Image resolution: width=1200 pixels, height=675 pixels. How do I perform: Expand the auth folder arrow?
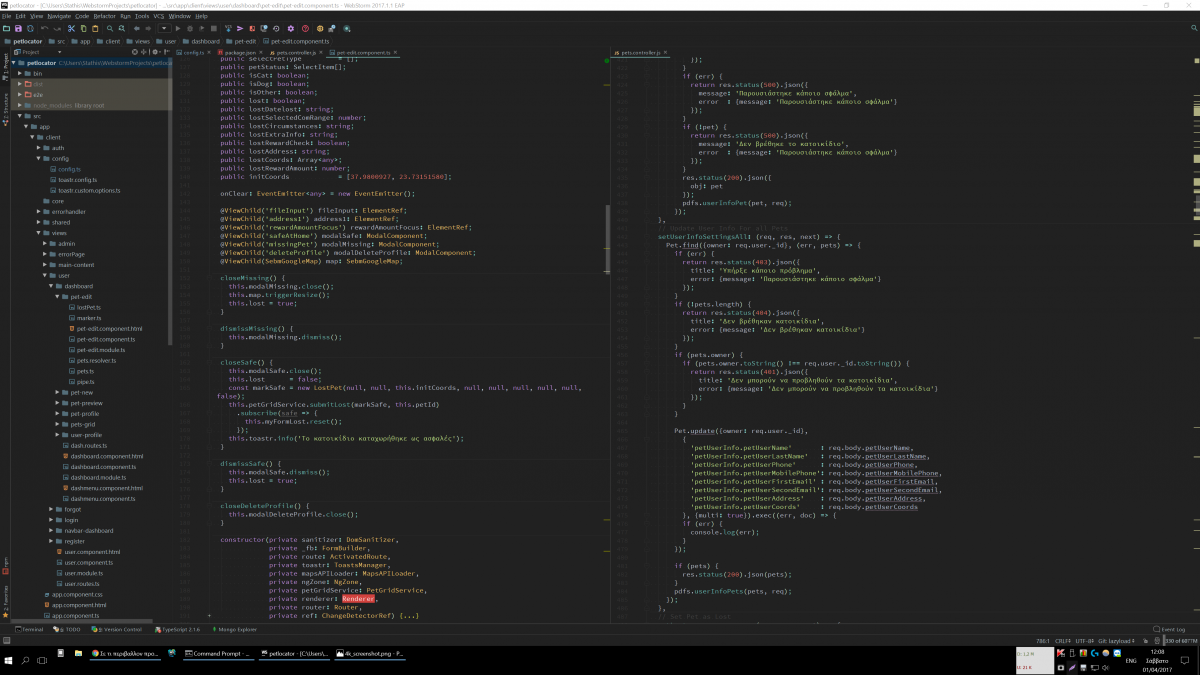coord(39,148)
